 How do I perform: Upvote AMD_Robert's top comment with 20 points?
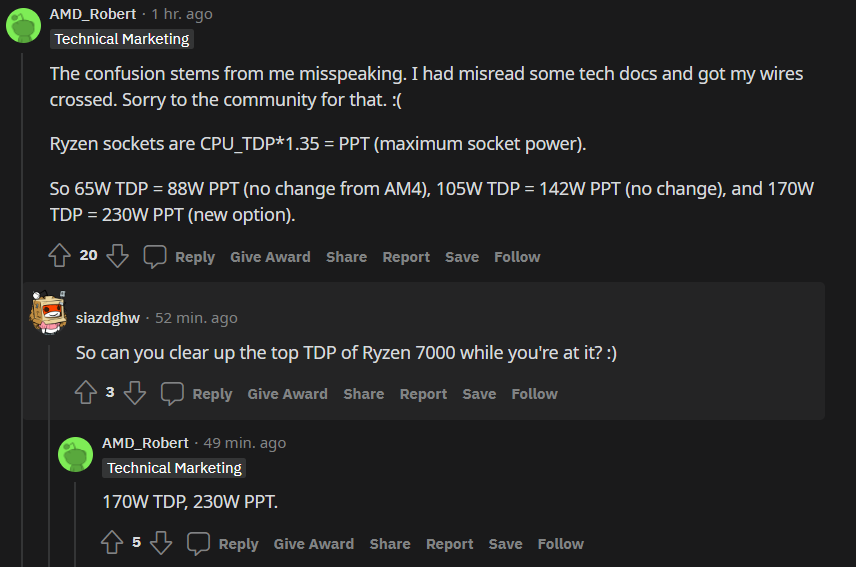click(x=60, y=256)
